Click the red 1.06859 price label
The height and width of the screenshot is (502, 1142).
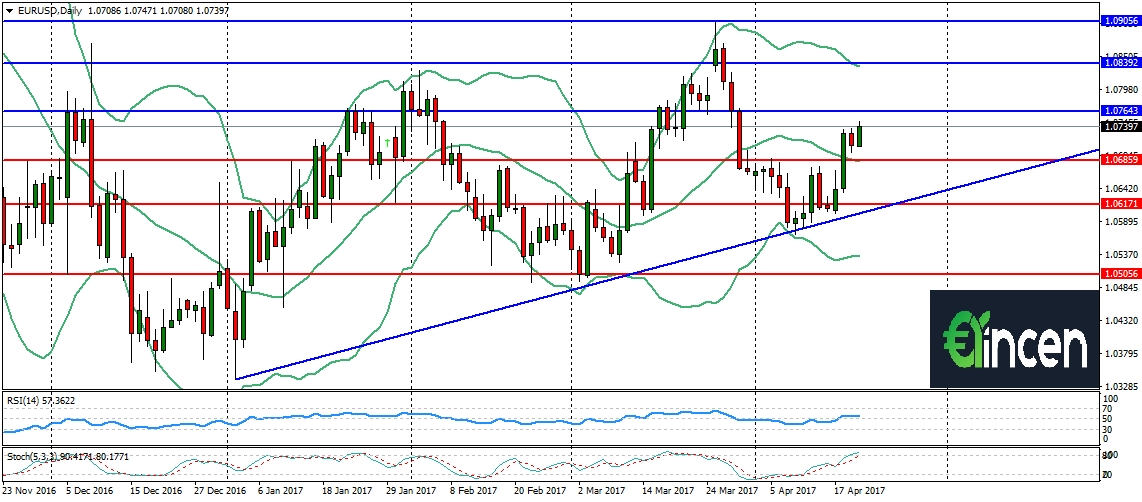tap(1122, 160)
